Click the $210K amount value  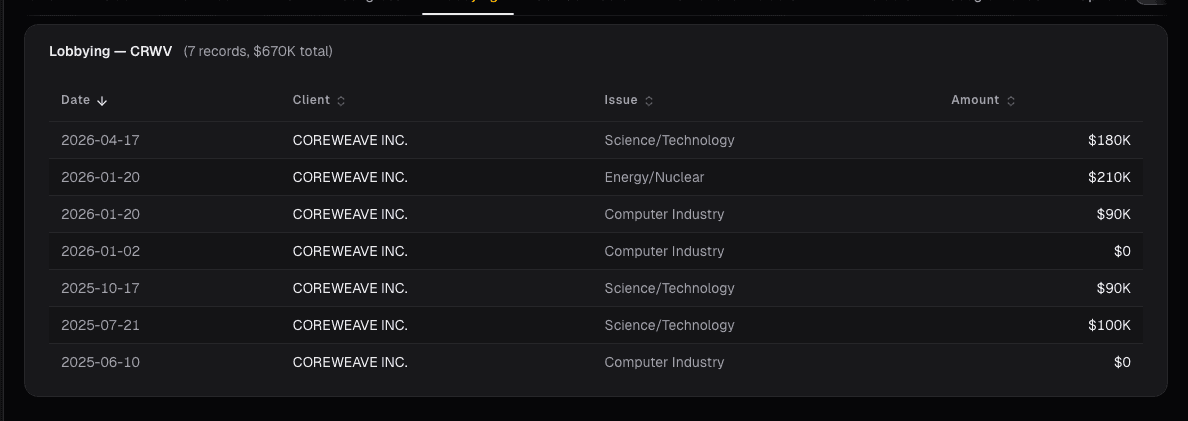(x=1109, y=178)
